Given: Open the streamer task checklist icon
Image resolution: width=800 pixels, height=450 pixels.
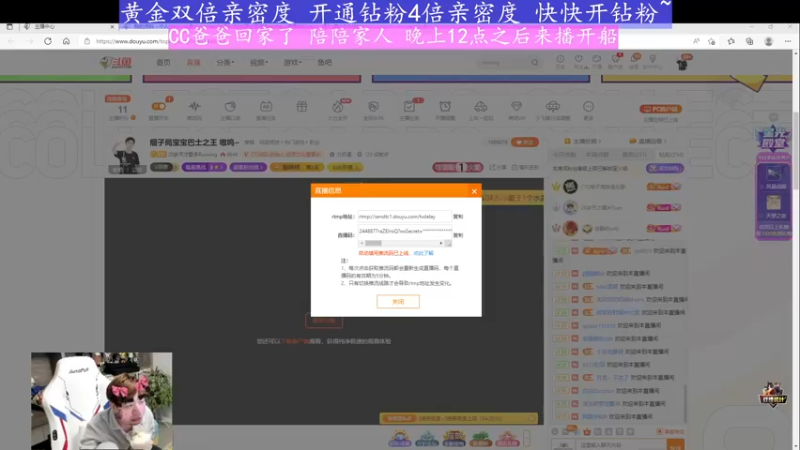Looking at the screenshot, I should click(x=409, y=106).
